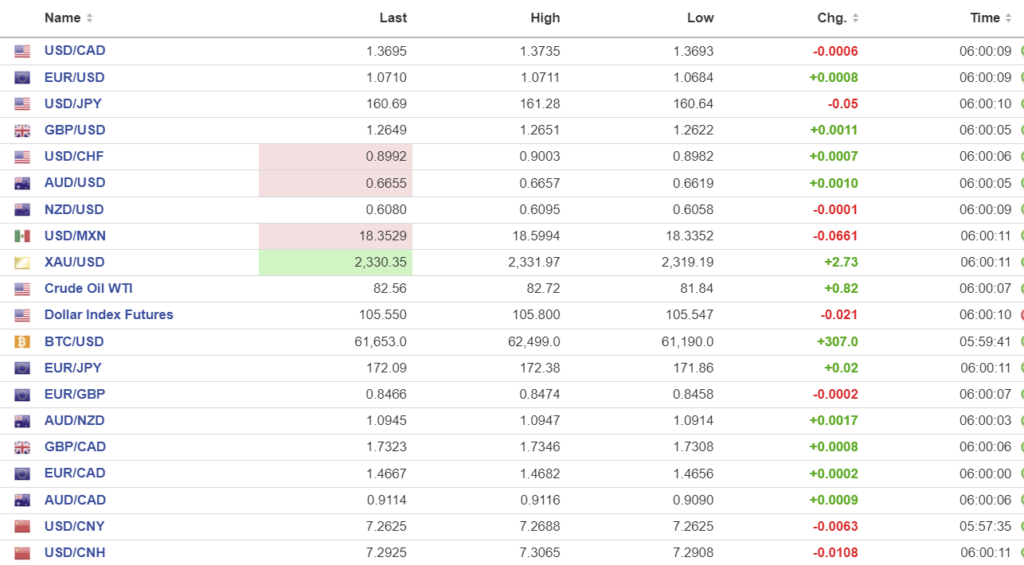The width and height of the screenshot is (1024, 565).
Task: Click the US flag icon beside USD/CAD
Action: pos(22,51)
